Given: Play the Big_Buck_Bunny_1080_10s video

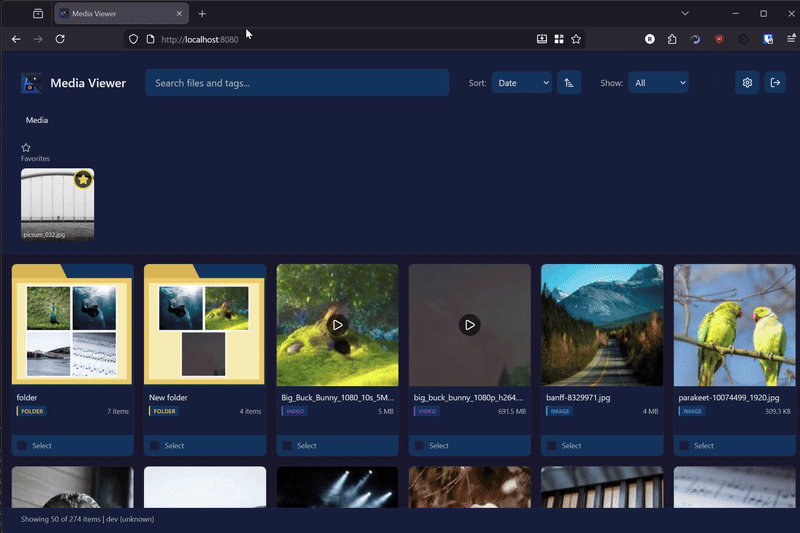Looking at the screenshot, I should [x=337, y=325].
